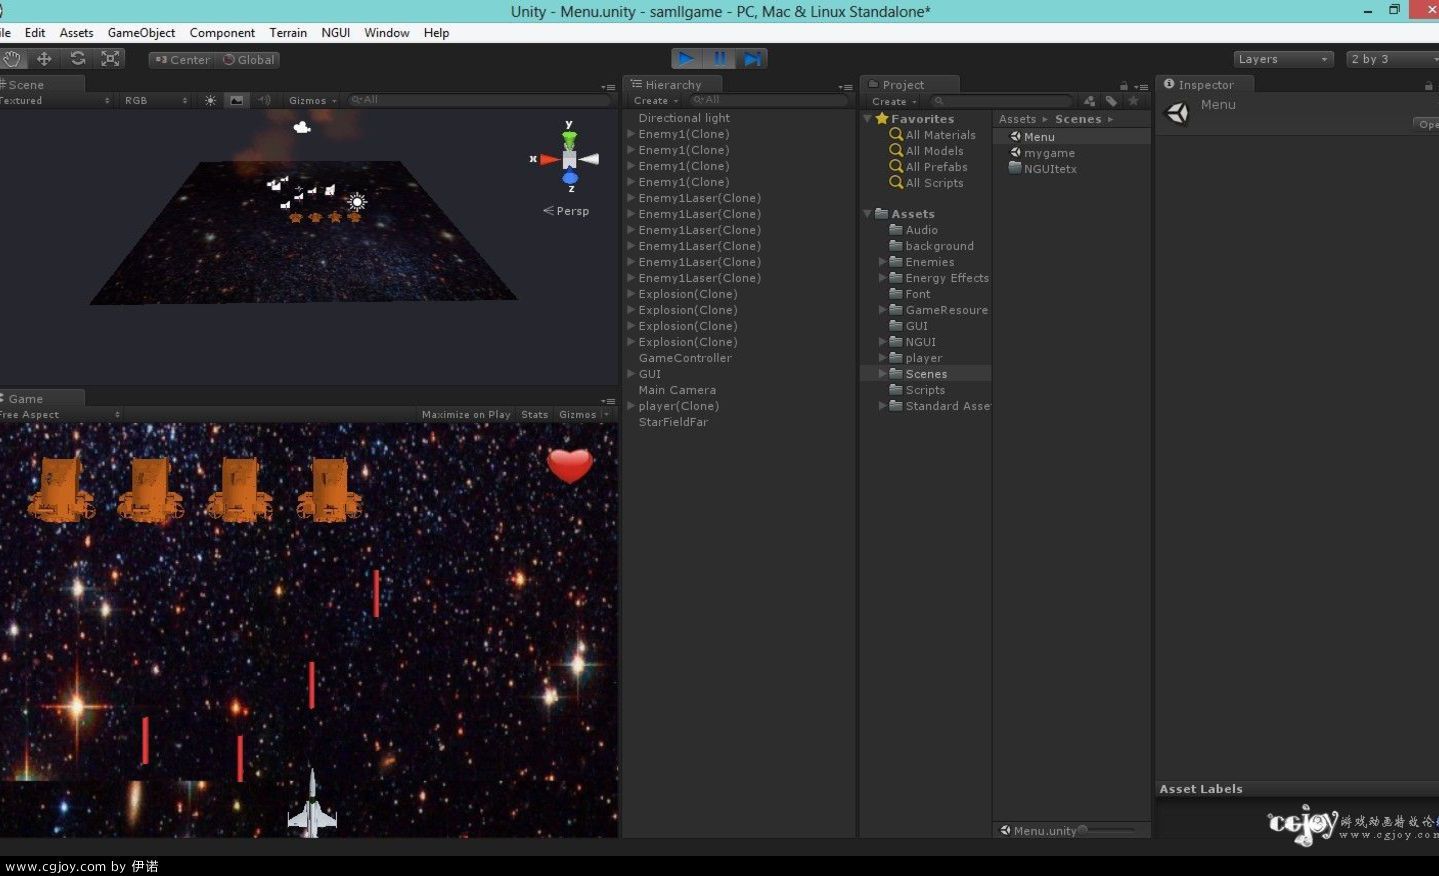Click the Scene gizmo green Y axis cone
The image size is (1439, 876).
(569, 139)
